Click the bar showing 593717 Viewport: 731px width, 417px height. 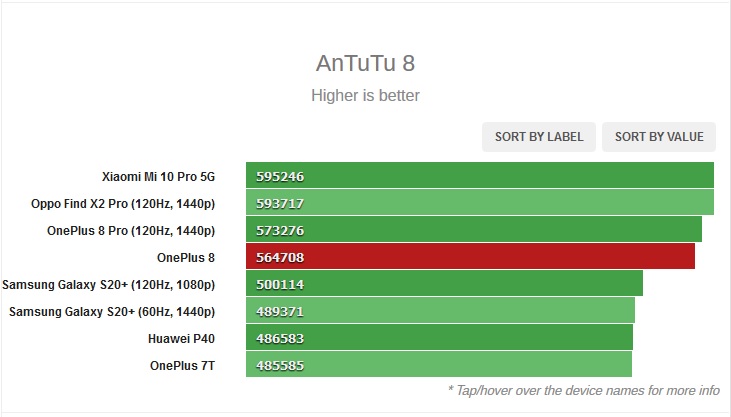[480, 202]
